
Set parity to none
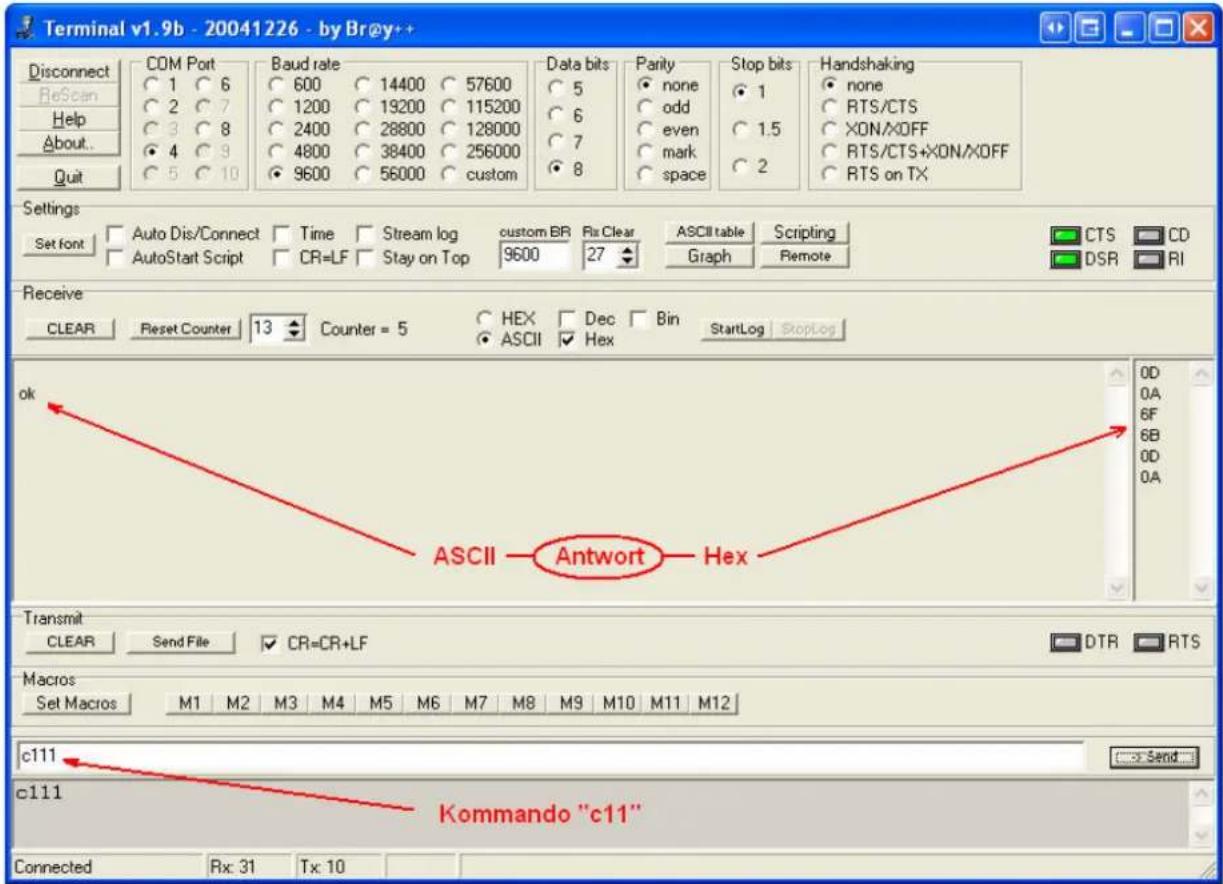coord(647,86)
